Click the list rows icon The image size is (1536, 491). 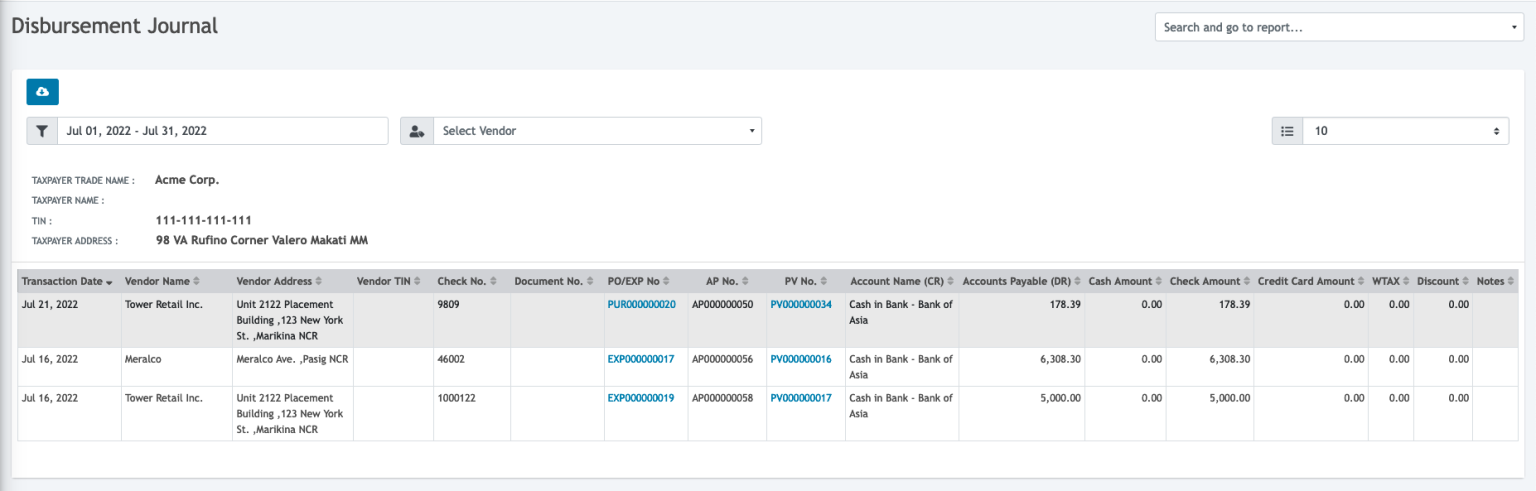(x=1287, y=131)
